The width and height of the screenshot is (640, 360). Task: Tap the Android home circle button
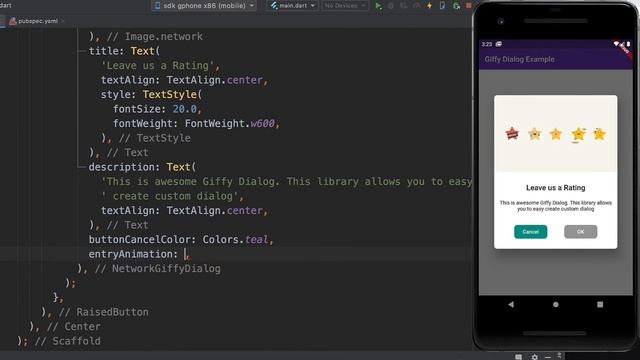coord(556,304)
